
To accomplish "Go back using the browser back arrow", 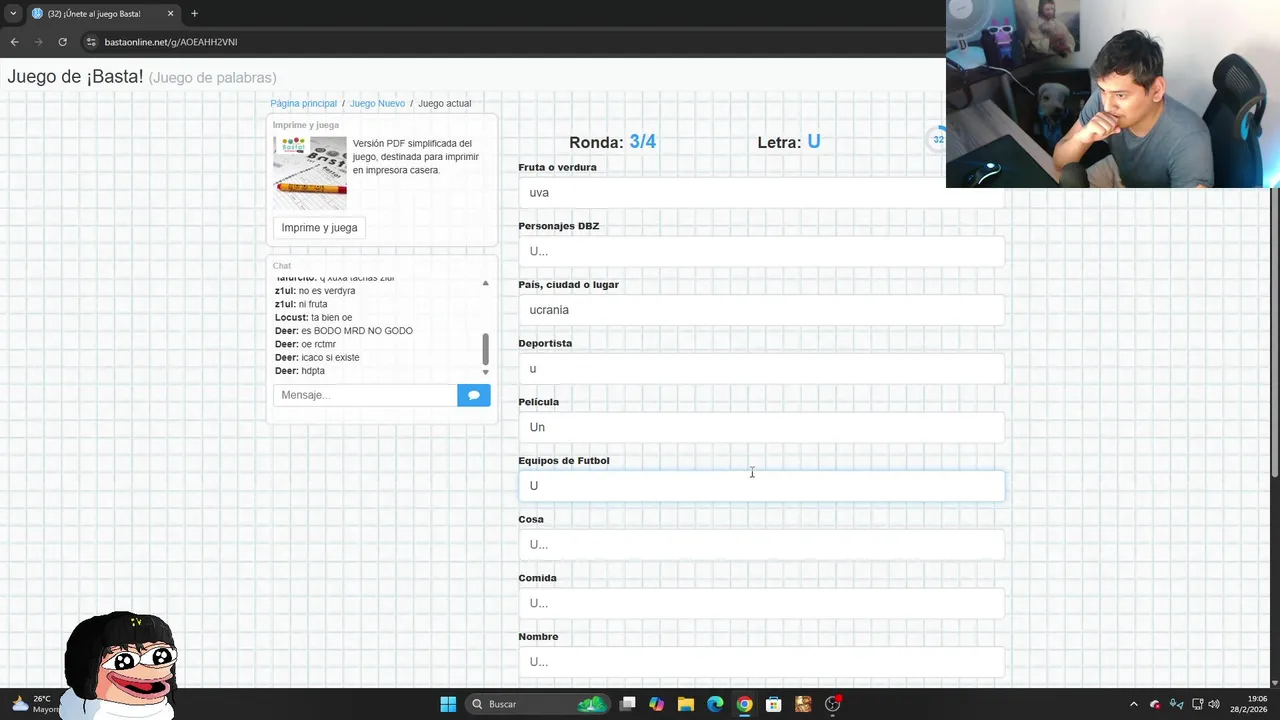I will tap(14, 42).
